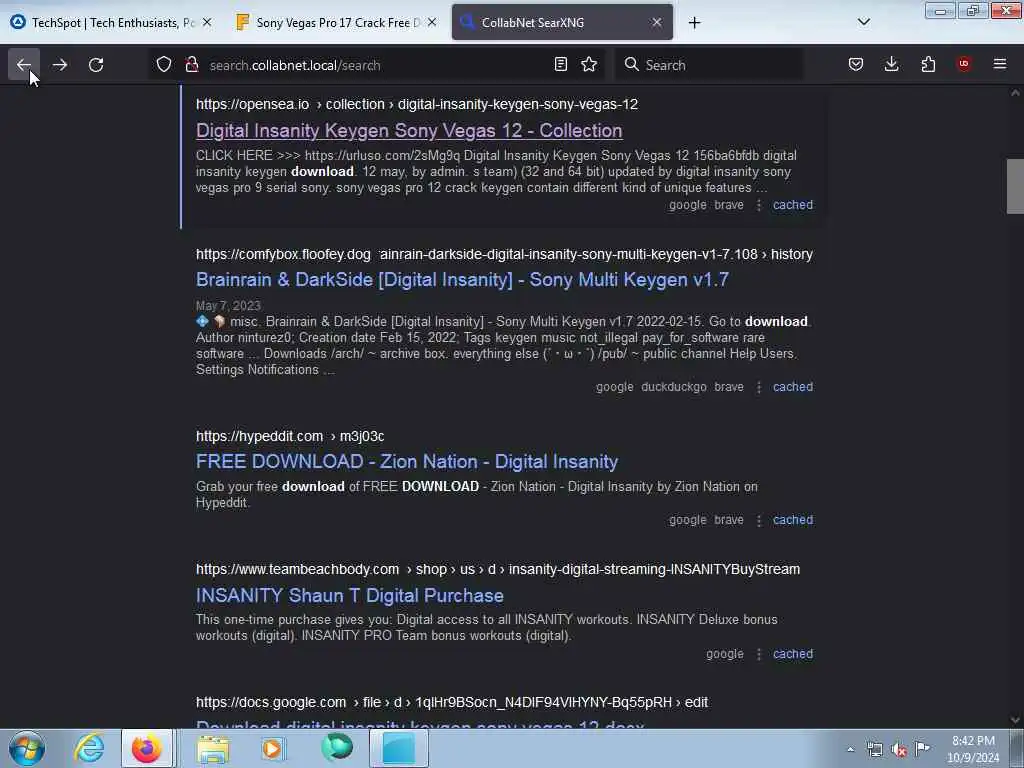The height and width of the screenshot is (768, 1024).
Task: Close the Sony Vegas Pro 17 tab
Action: pyautogui.click(x=432, y=22)
